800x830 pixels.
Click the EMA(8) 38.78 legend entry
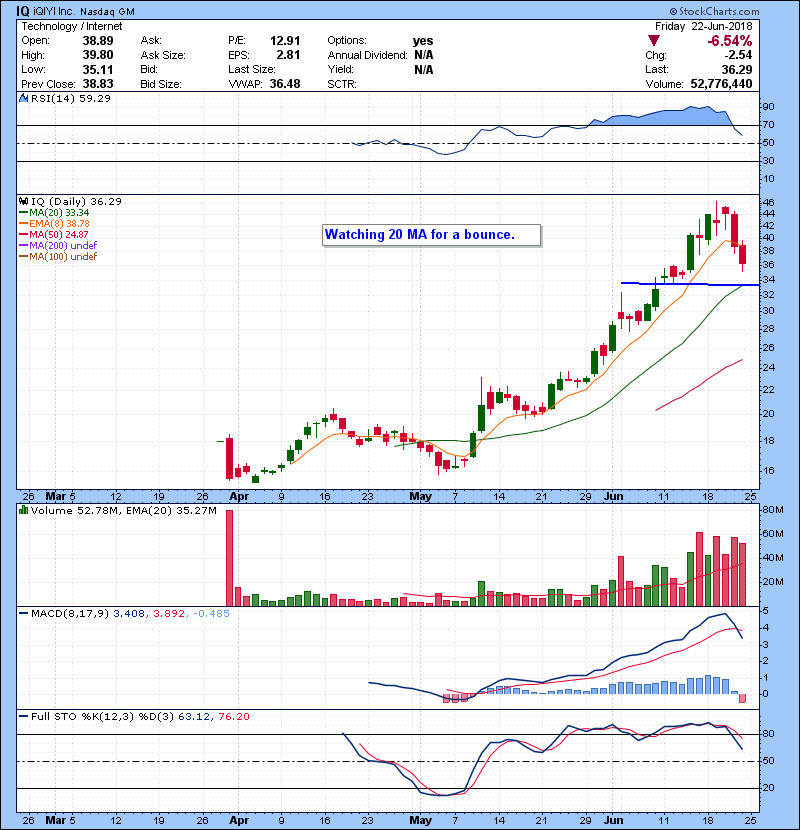(54, 223)
